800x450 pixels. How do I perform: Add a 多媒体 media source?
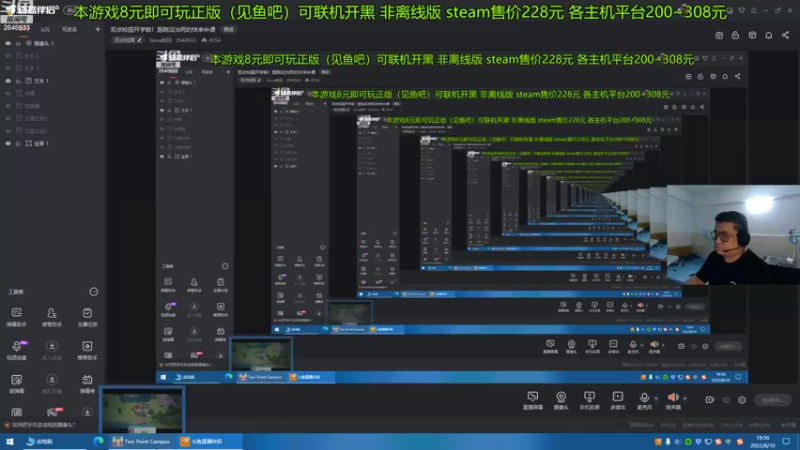[x=617, y=401]
